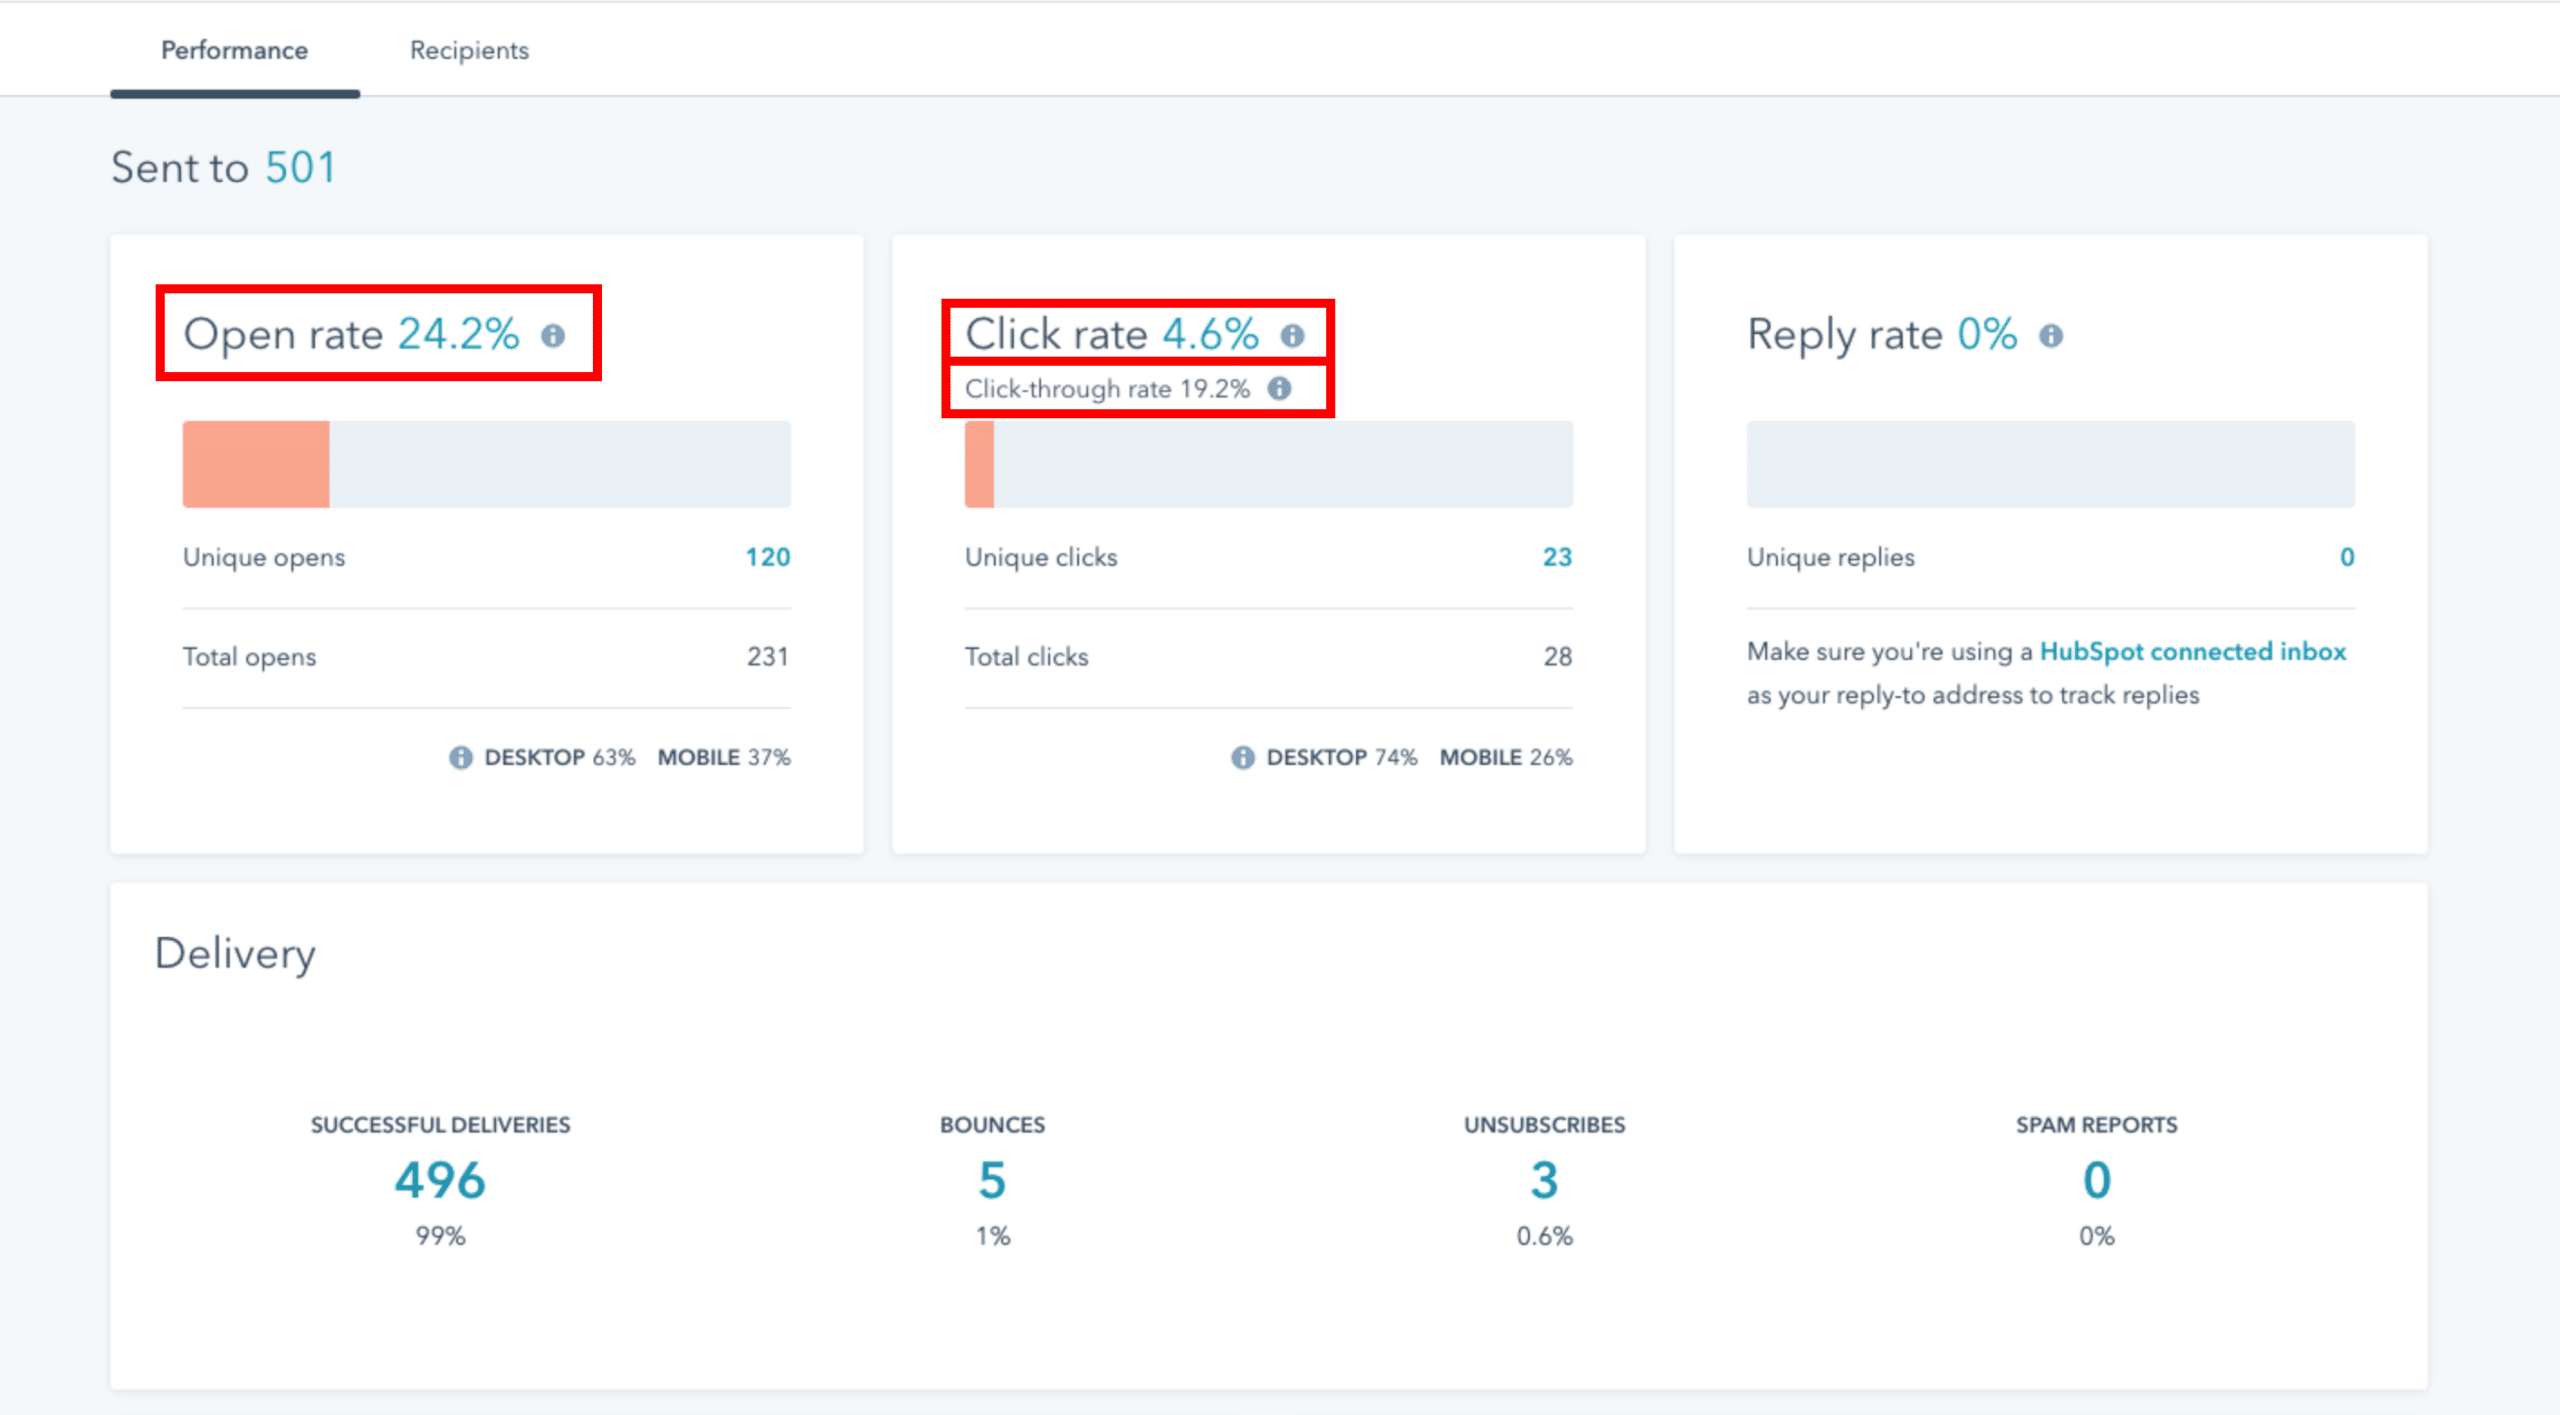This screenshot has width=2560, height=1415.
Task: Click the Click rate progress bar
Action: point(1268,464)
